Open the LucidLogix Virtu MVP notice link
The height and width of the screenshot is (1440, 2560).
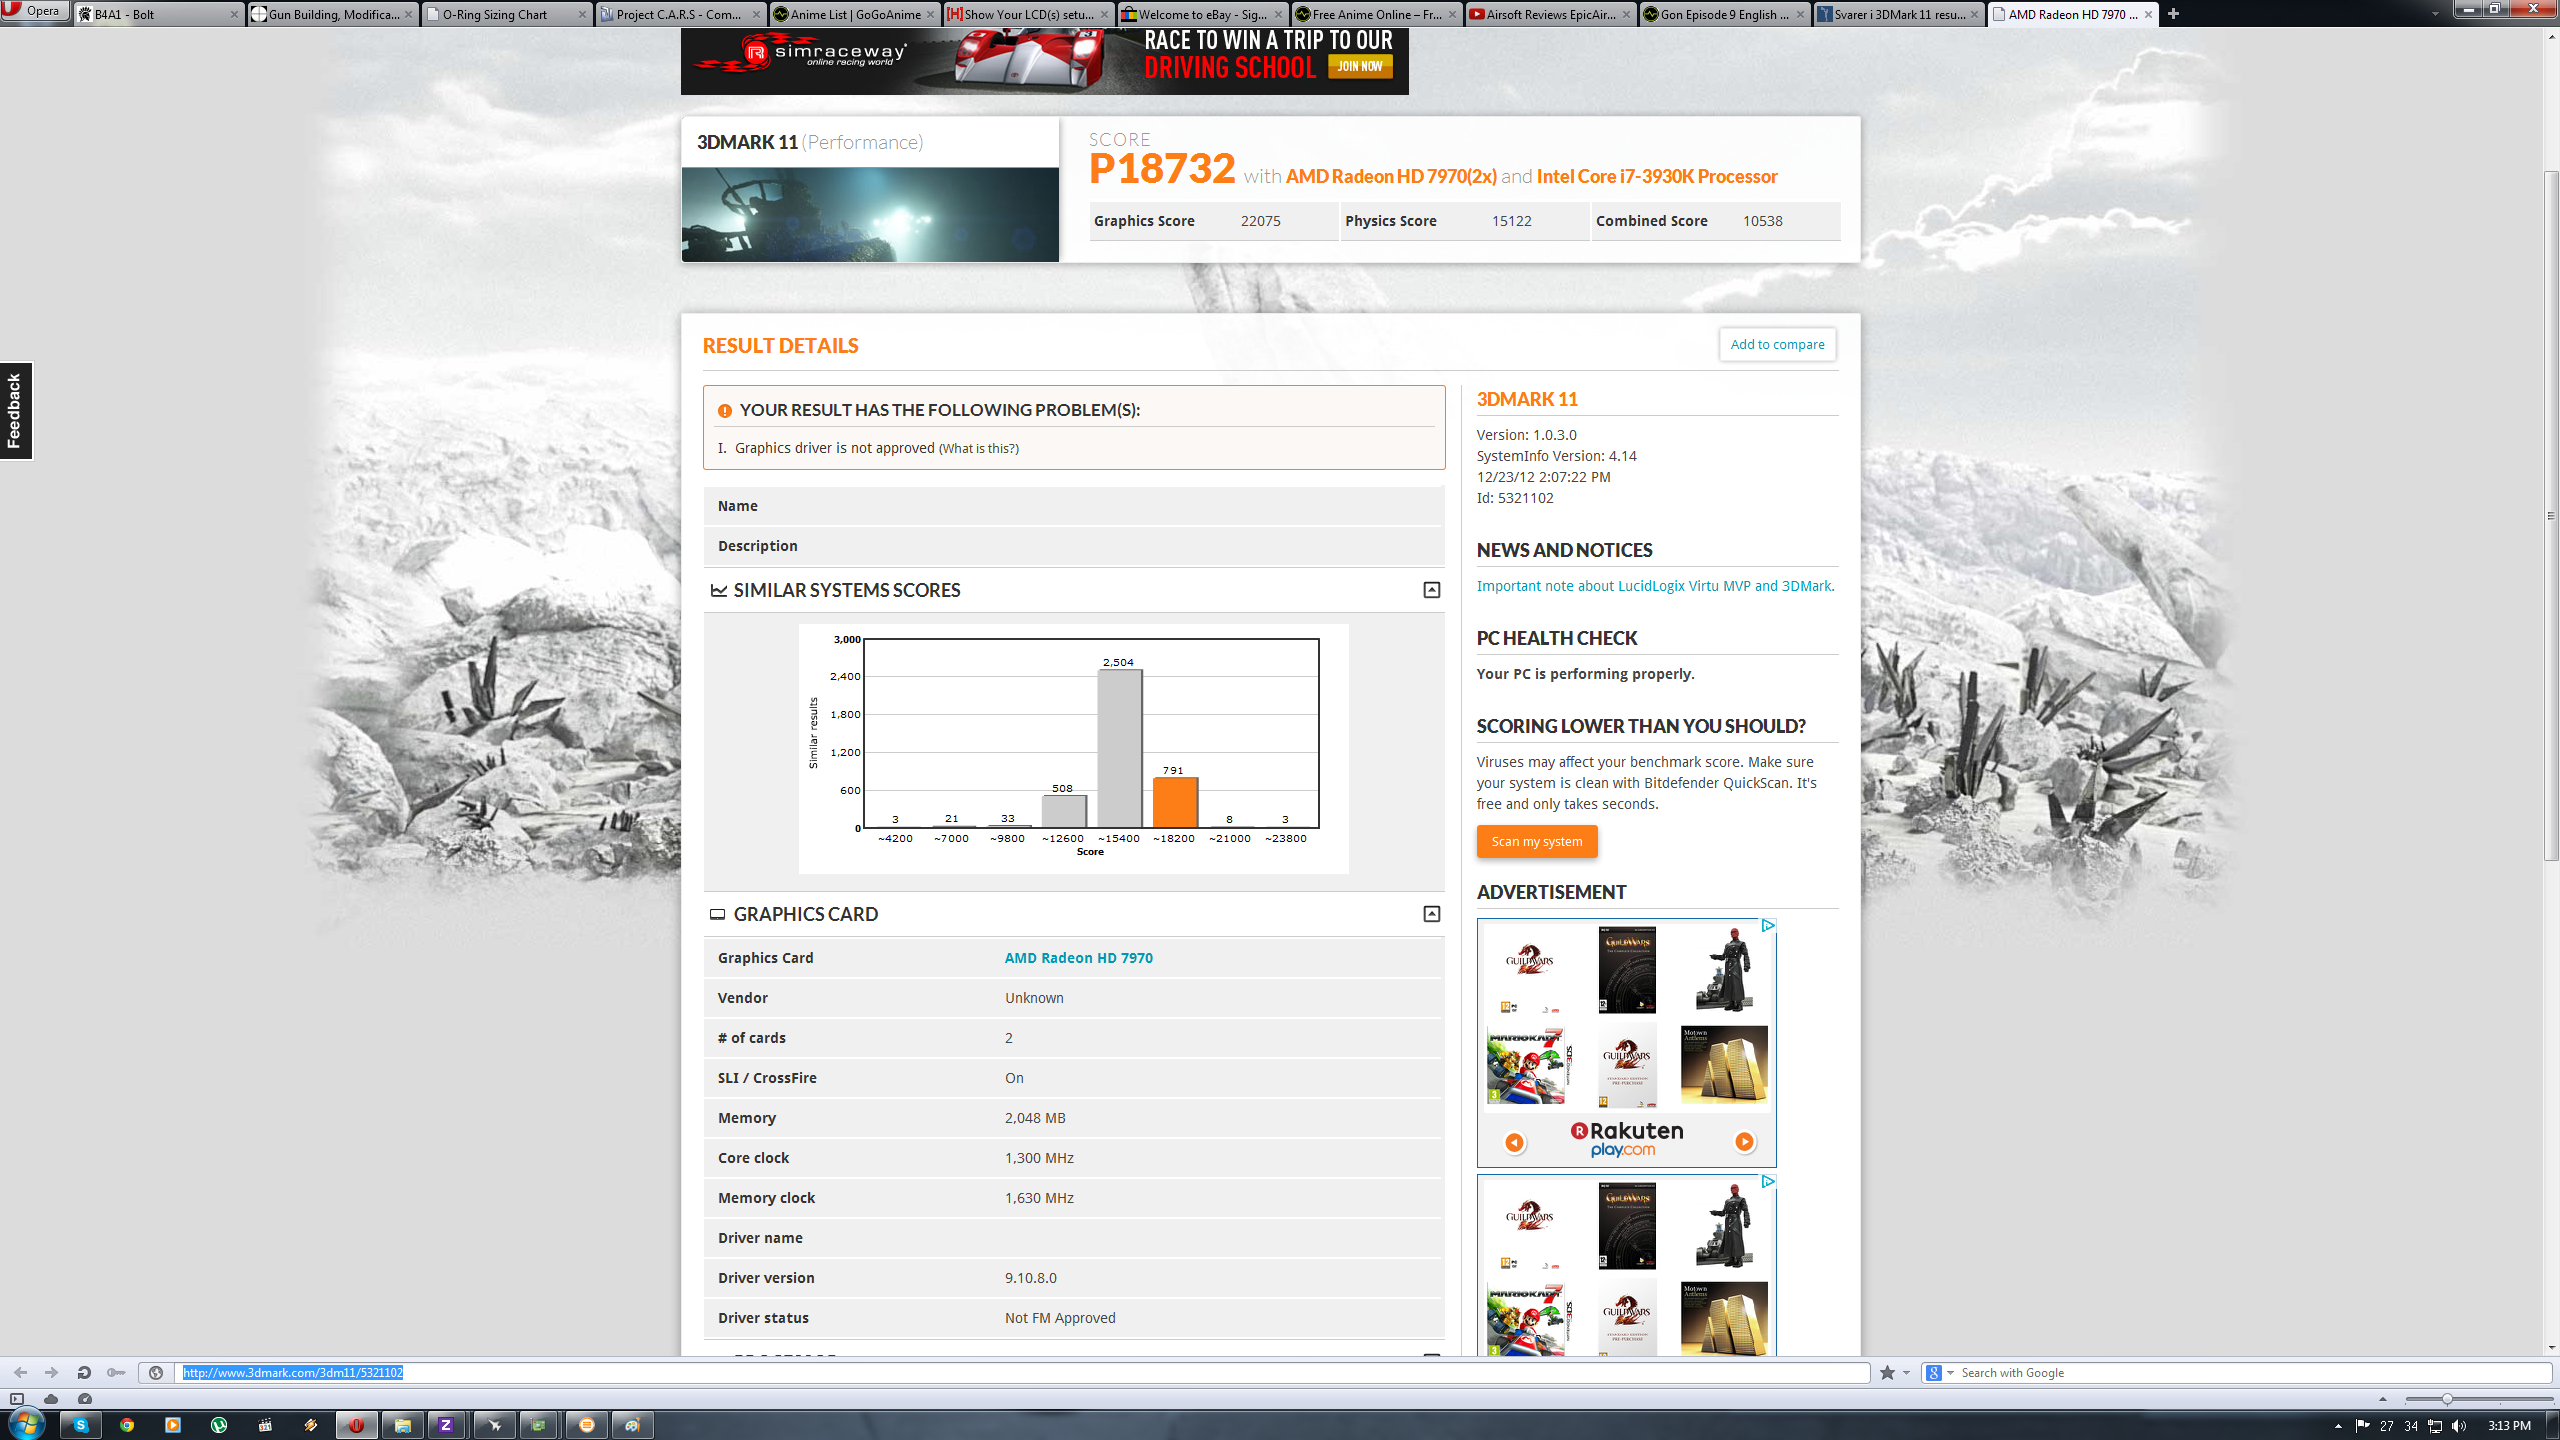1654,586
